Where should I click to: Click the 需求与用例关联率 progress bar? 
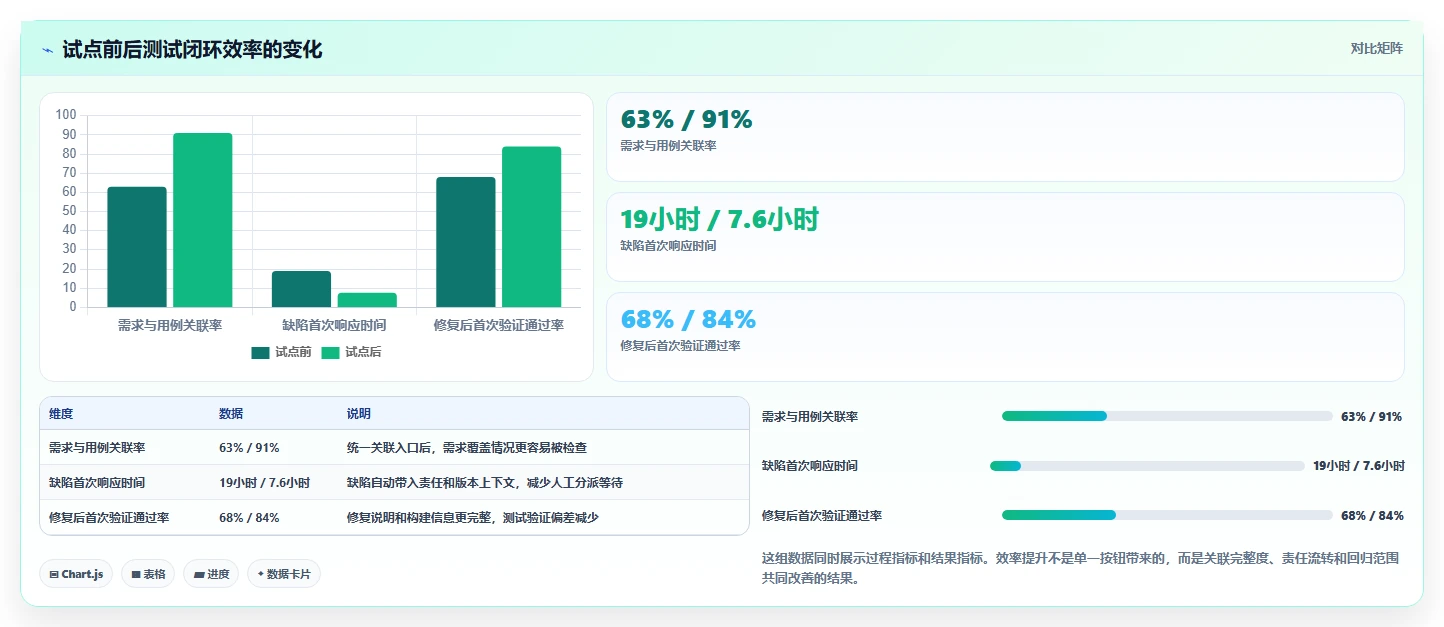coord(1167,416)
